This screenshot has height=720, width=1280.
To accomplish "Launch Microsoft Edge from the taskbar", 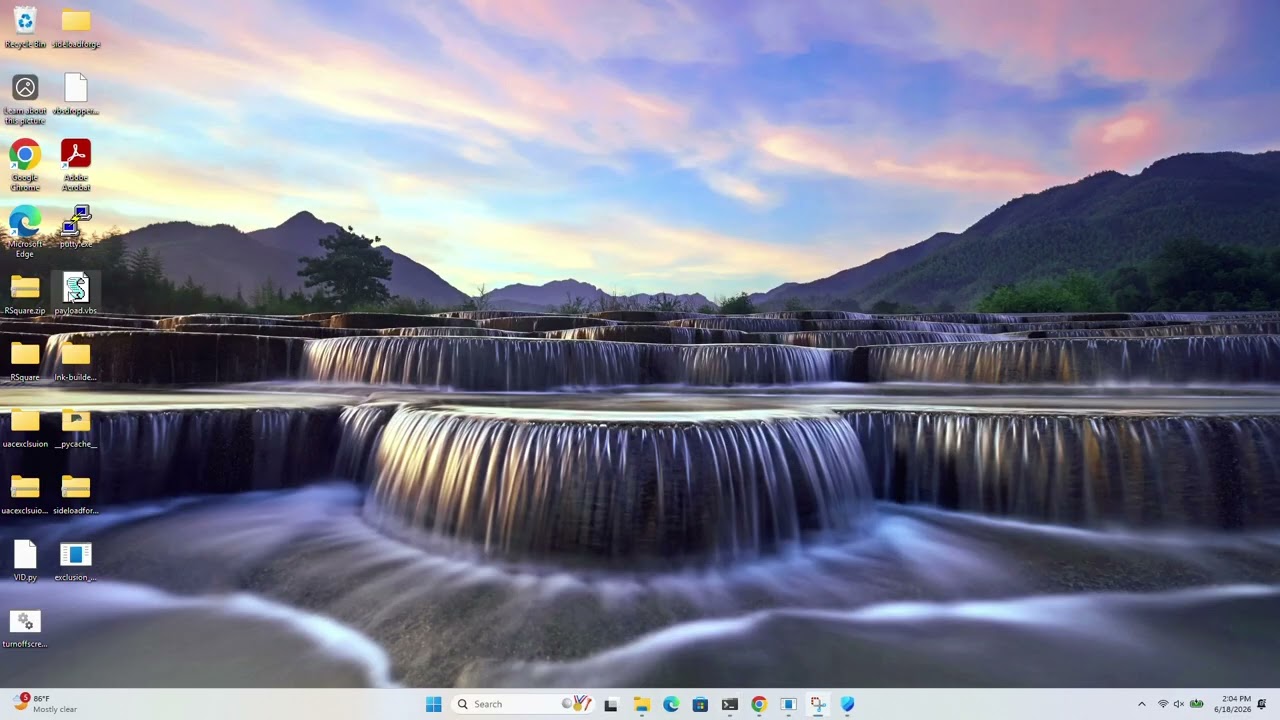I will [671, 704].
